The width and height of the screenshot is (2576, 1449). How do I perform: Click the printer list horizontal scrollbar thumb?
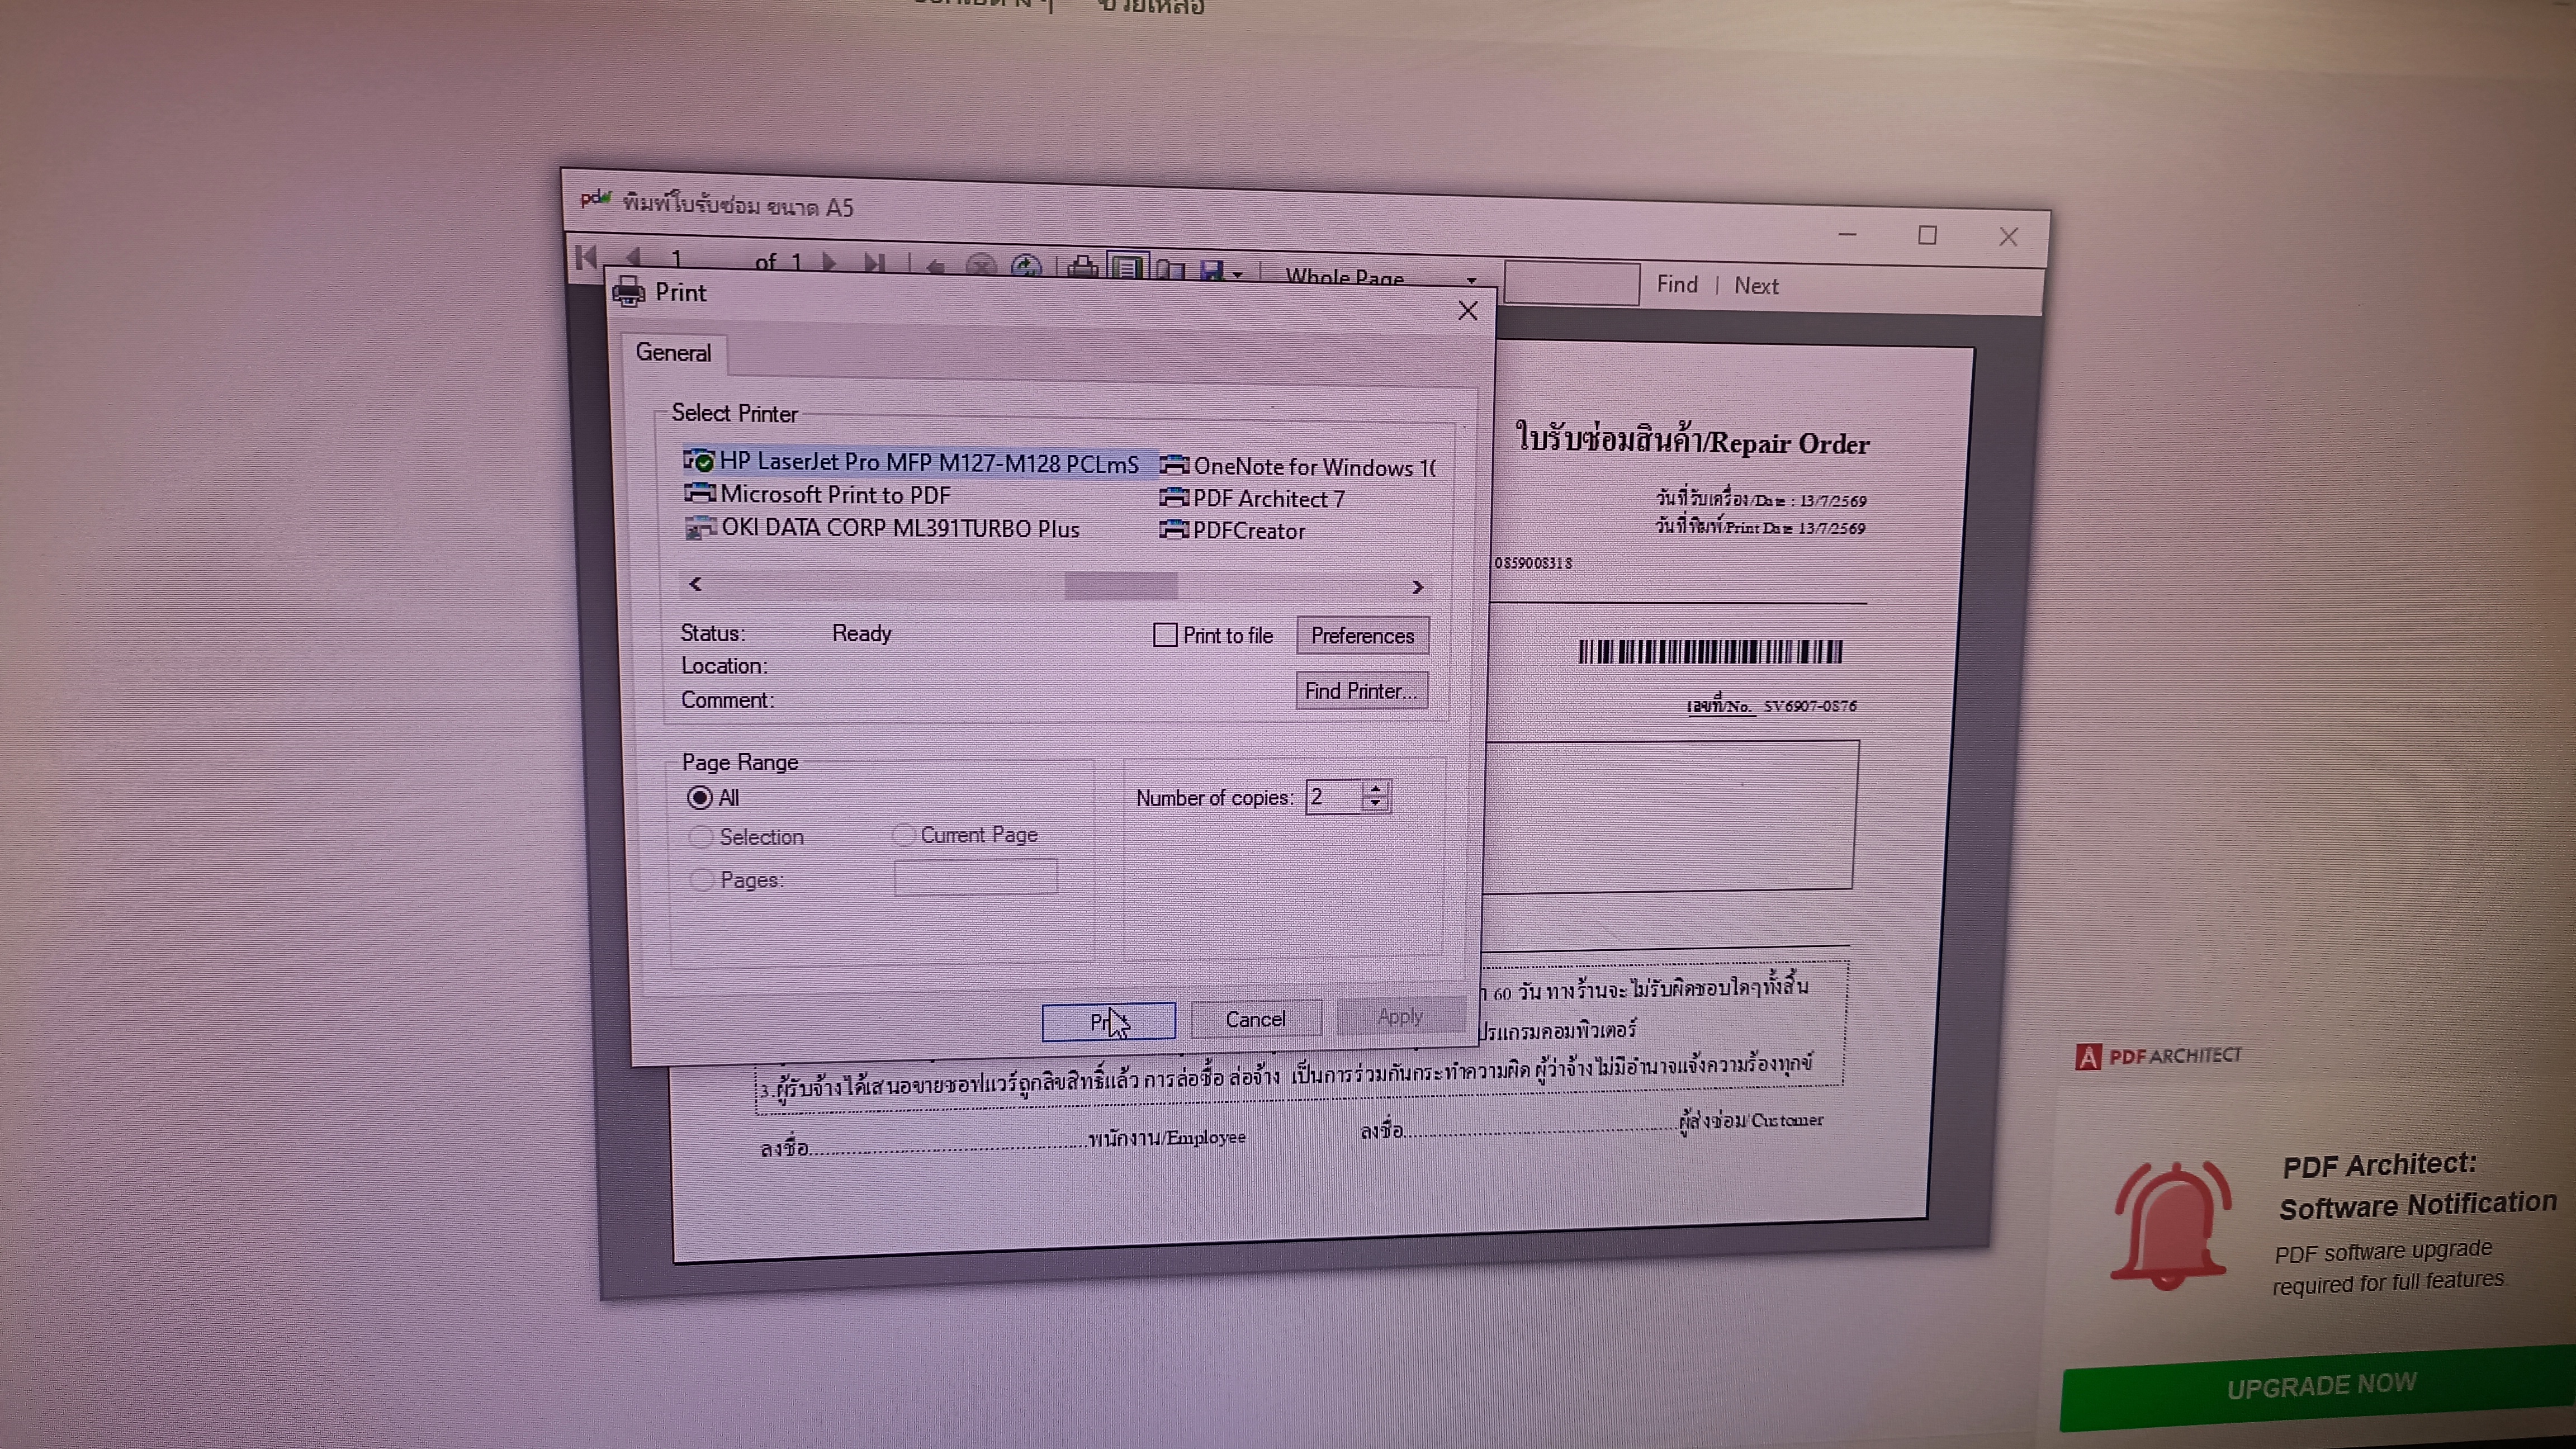1121,585
